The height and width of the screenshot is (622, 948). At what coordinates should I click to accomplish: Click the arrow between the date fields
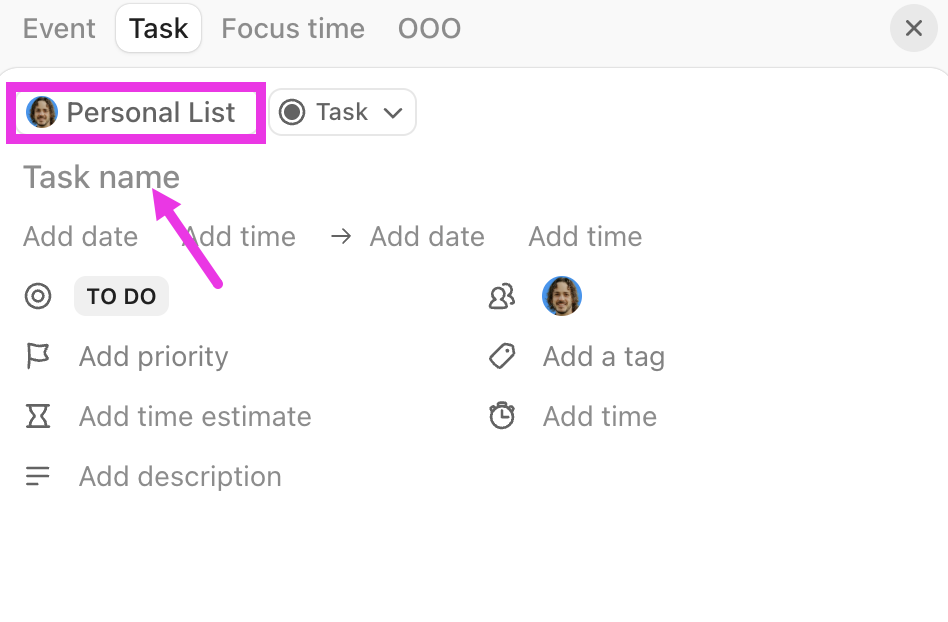340,236
